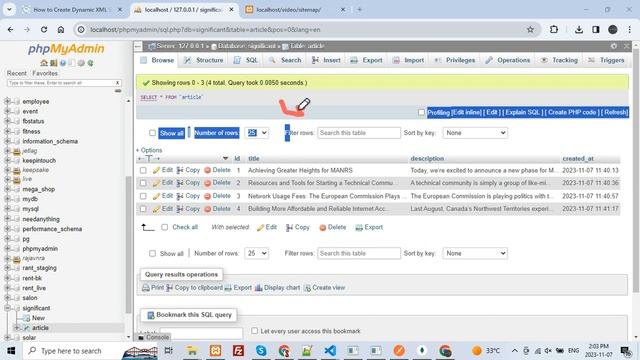640x360 pixels.
Task: Click Create view icon
Action: point(307,288)
